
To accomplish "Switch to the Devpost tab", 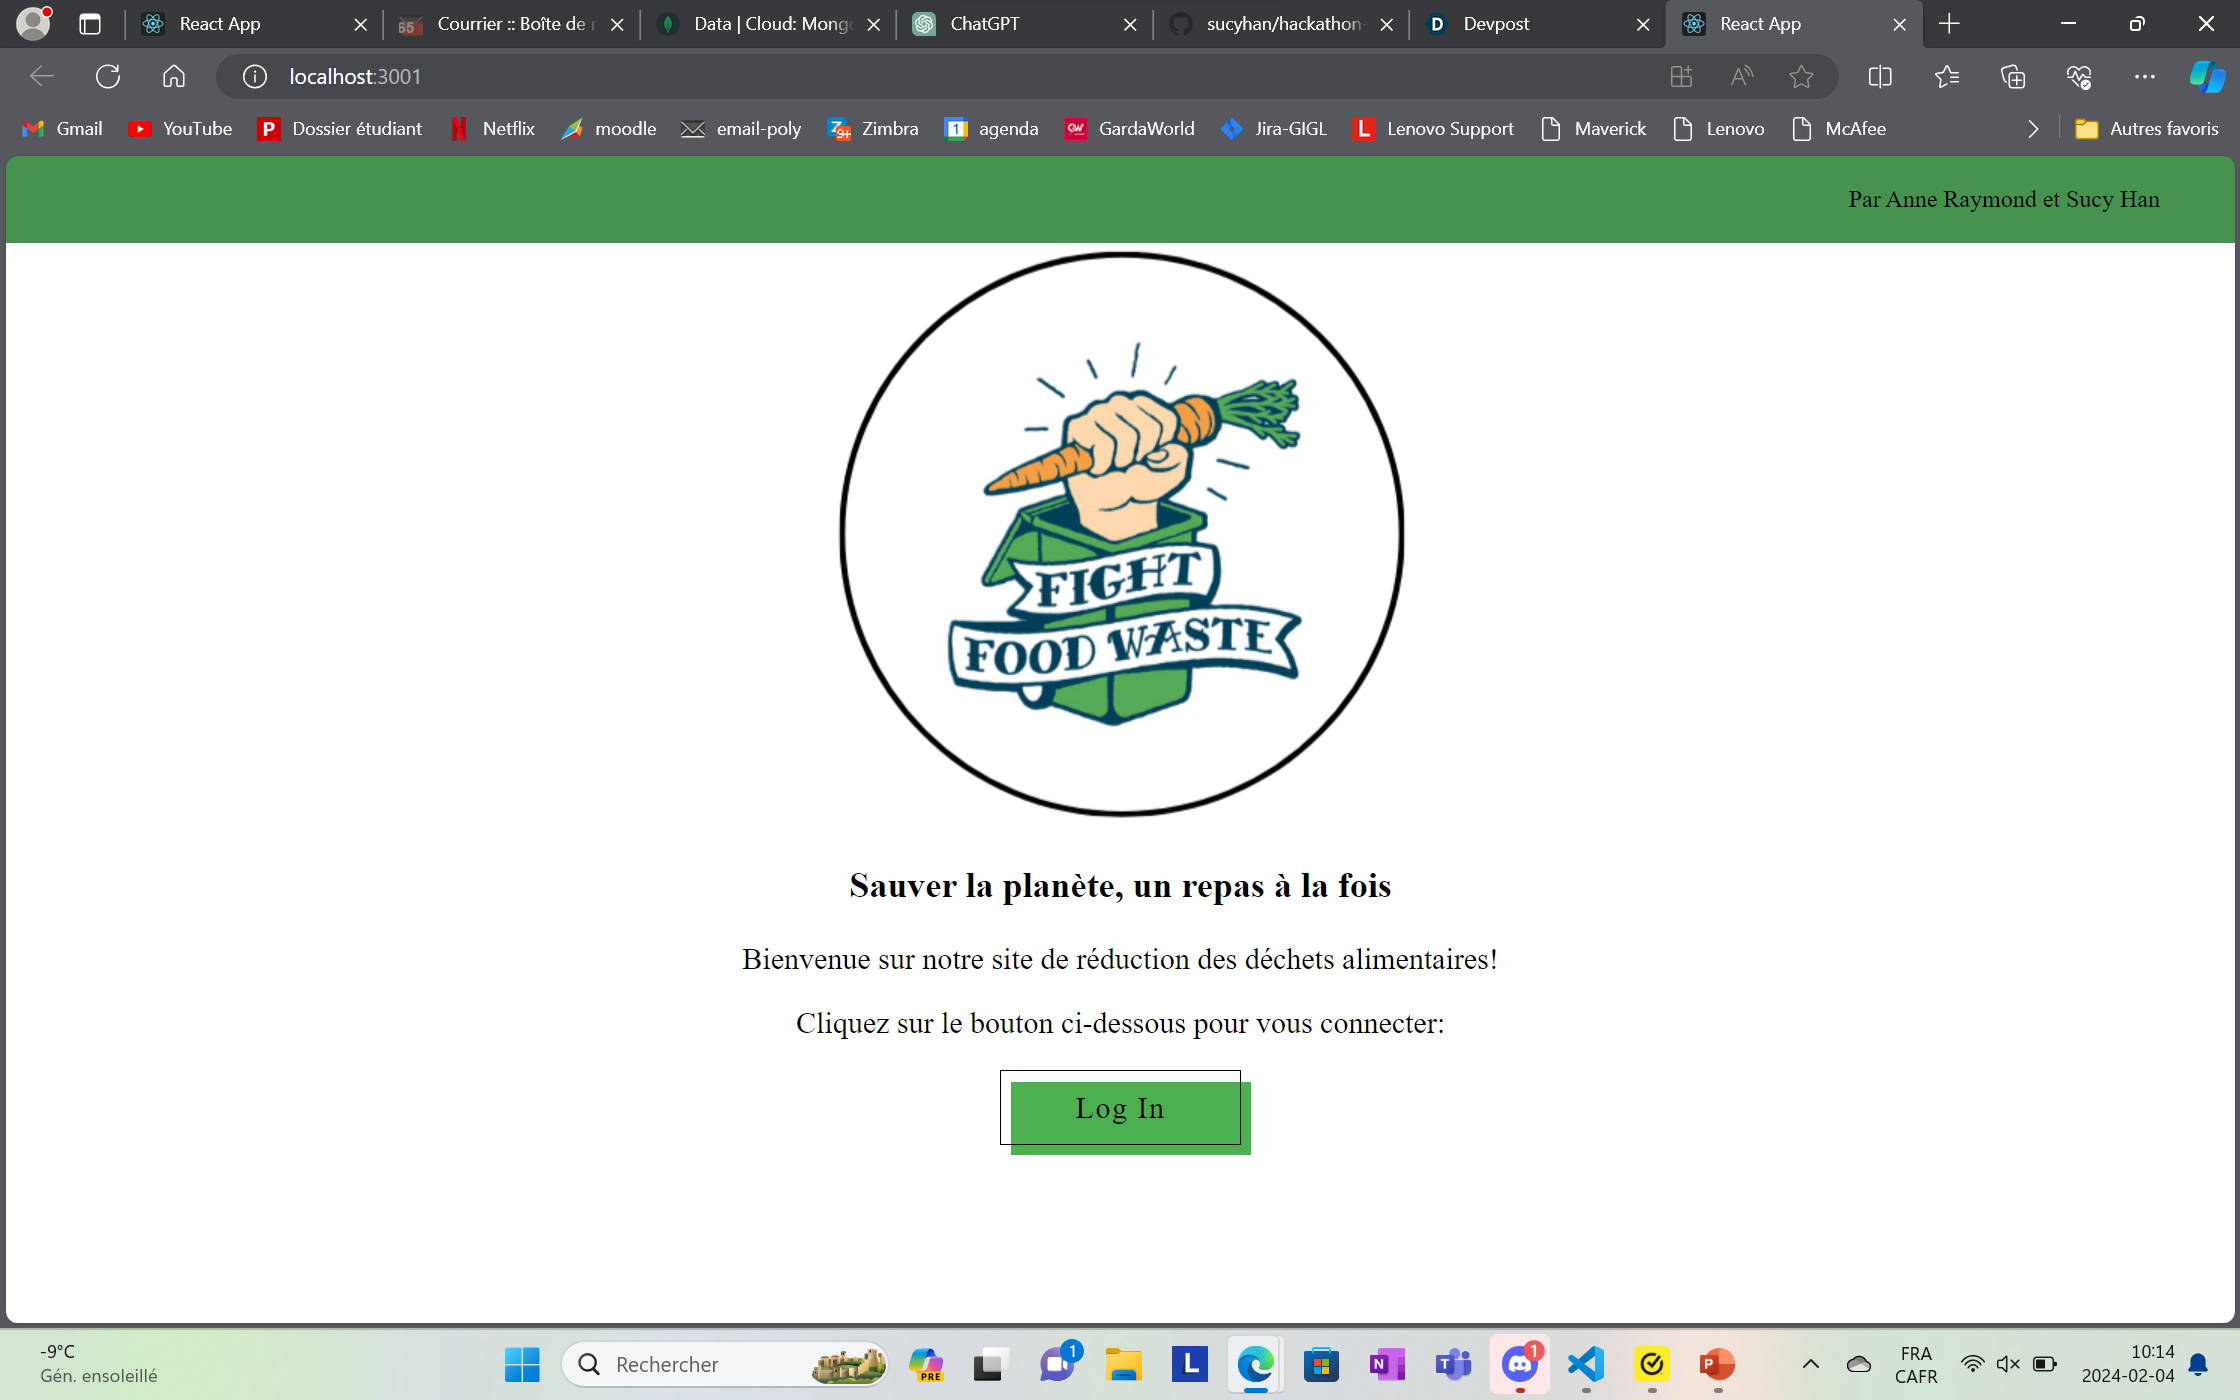I will [1500, 24].
